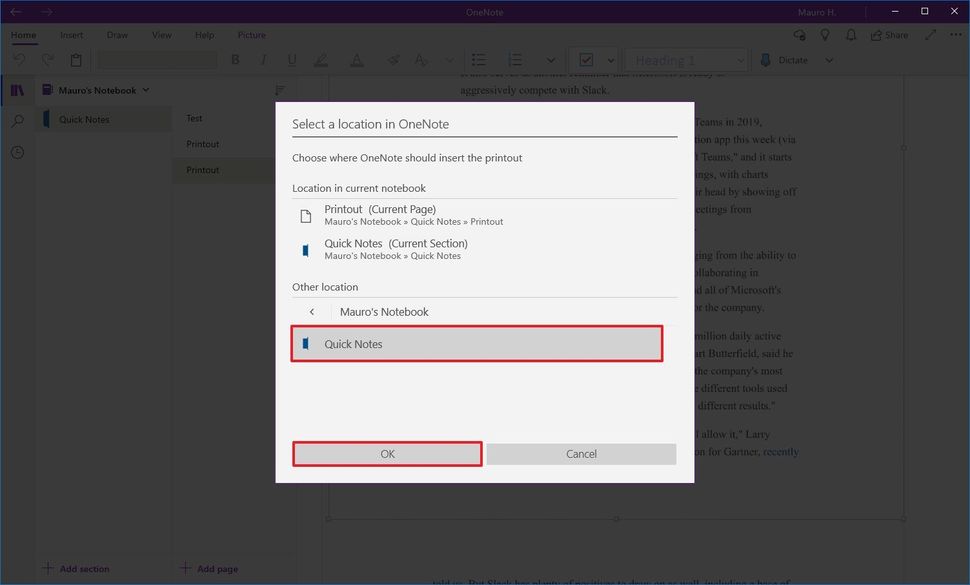Screen dimensions: 970x585
Task: Open the Share pane
Action: (x=886, y=34)
